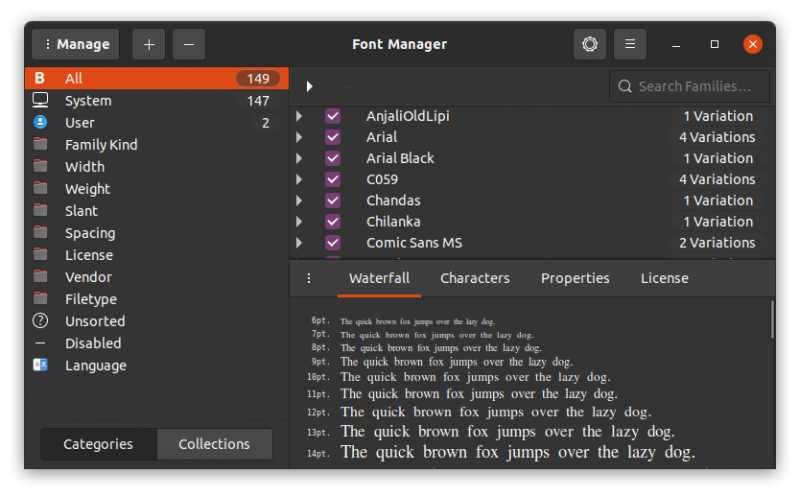Open the Unsorted question mark category
Viewport: 800px width, 496px height.
coord(41,321)
